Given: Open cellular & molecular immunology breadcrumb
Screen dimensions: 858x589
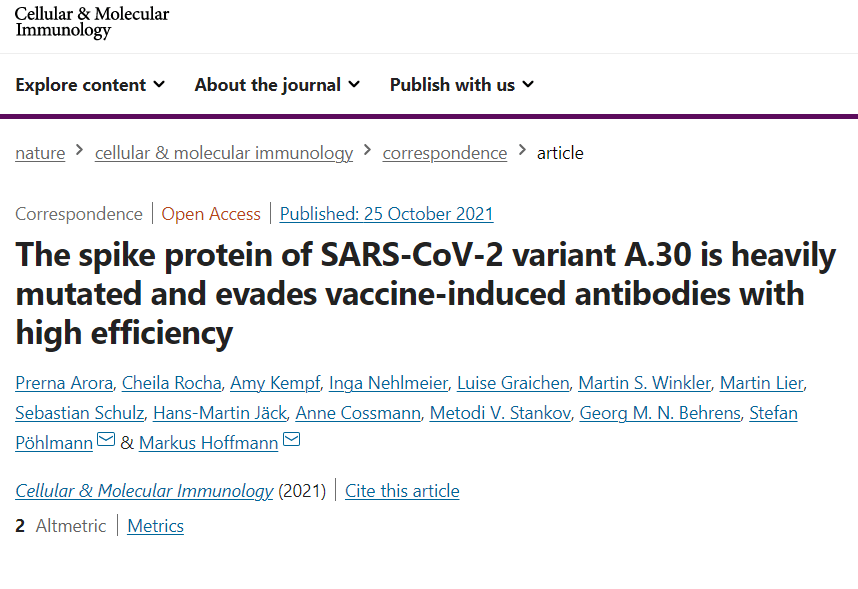Looking at the screenshot, I should (x=223, y=153).
